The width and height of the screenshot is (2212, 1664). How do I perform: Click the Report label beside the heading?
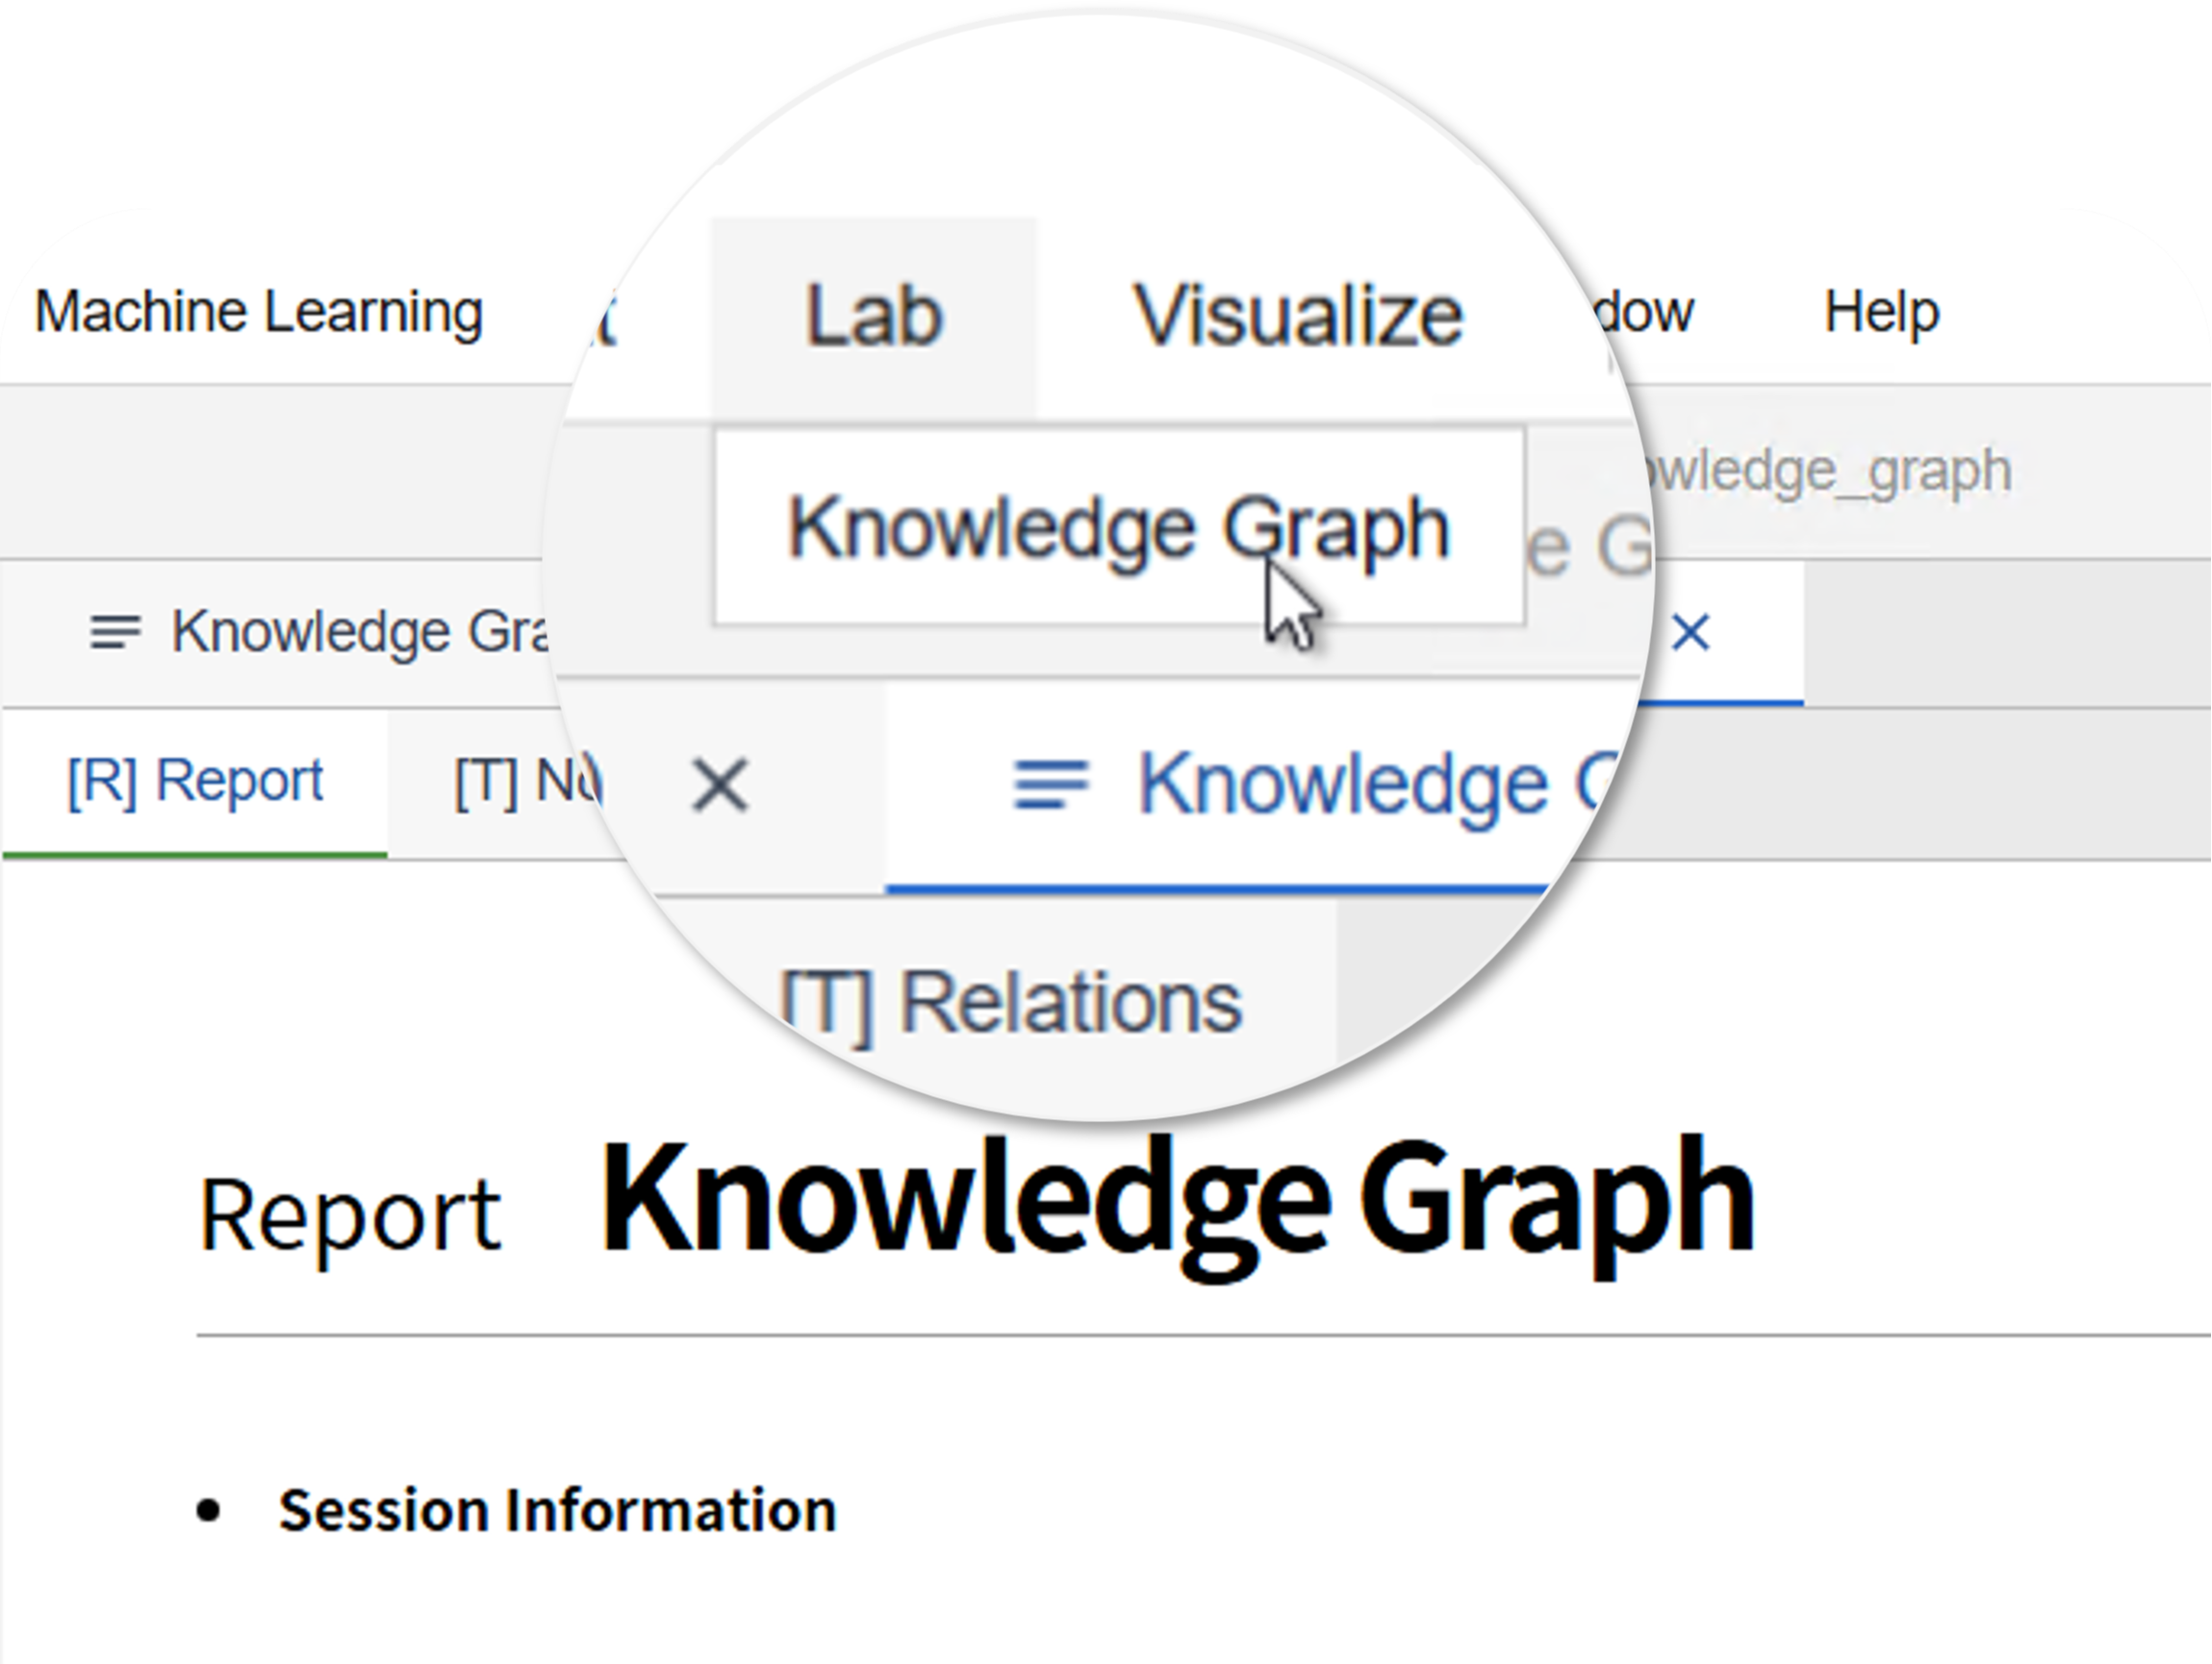point(350,1214)
